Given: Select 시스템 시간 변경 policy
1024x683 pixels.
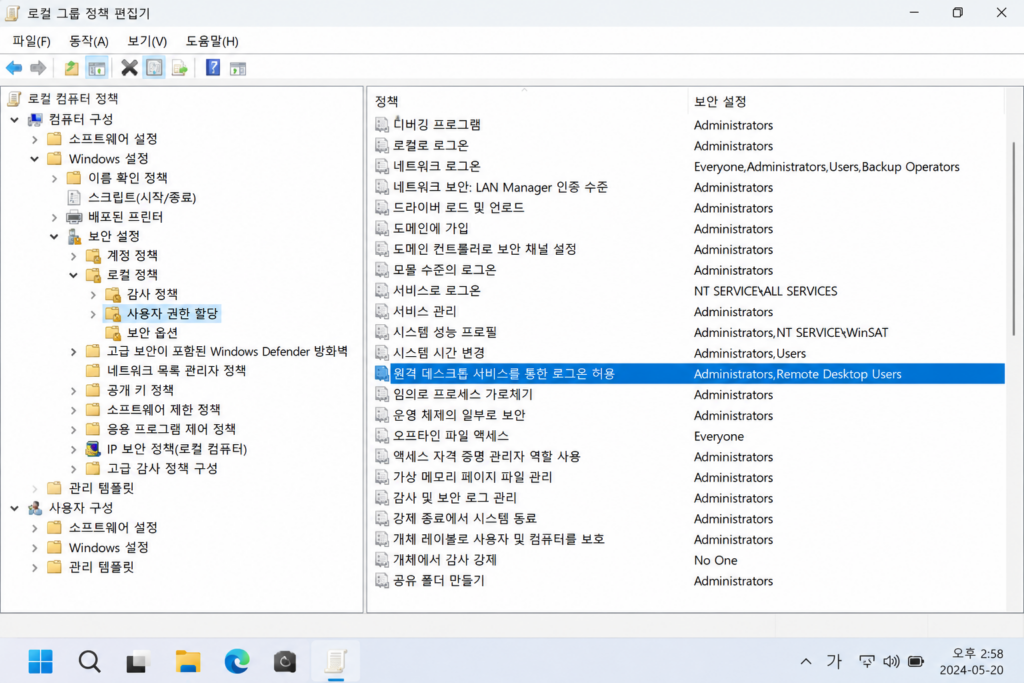Looking at the screenshot, I should click(x=438, y=353).
